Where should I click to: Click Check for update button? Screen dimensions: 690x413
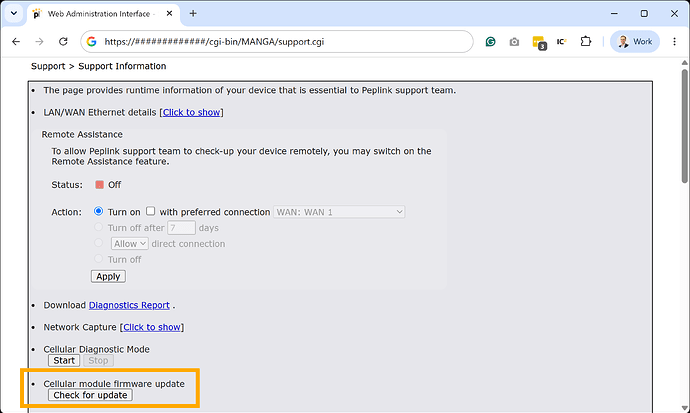[x=90, y=395]
